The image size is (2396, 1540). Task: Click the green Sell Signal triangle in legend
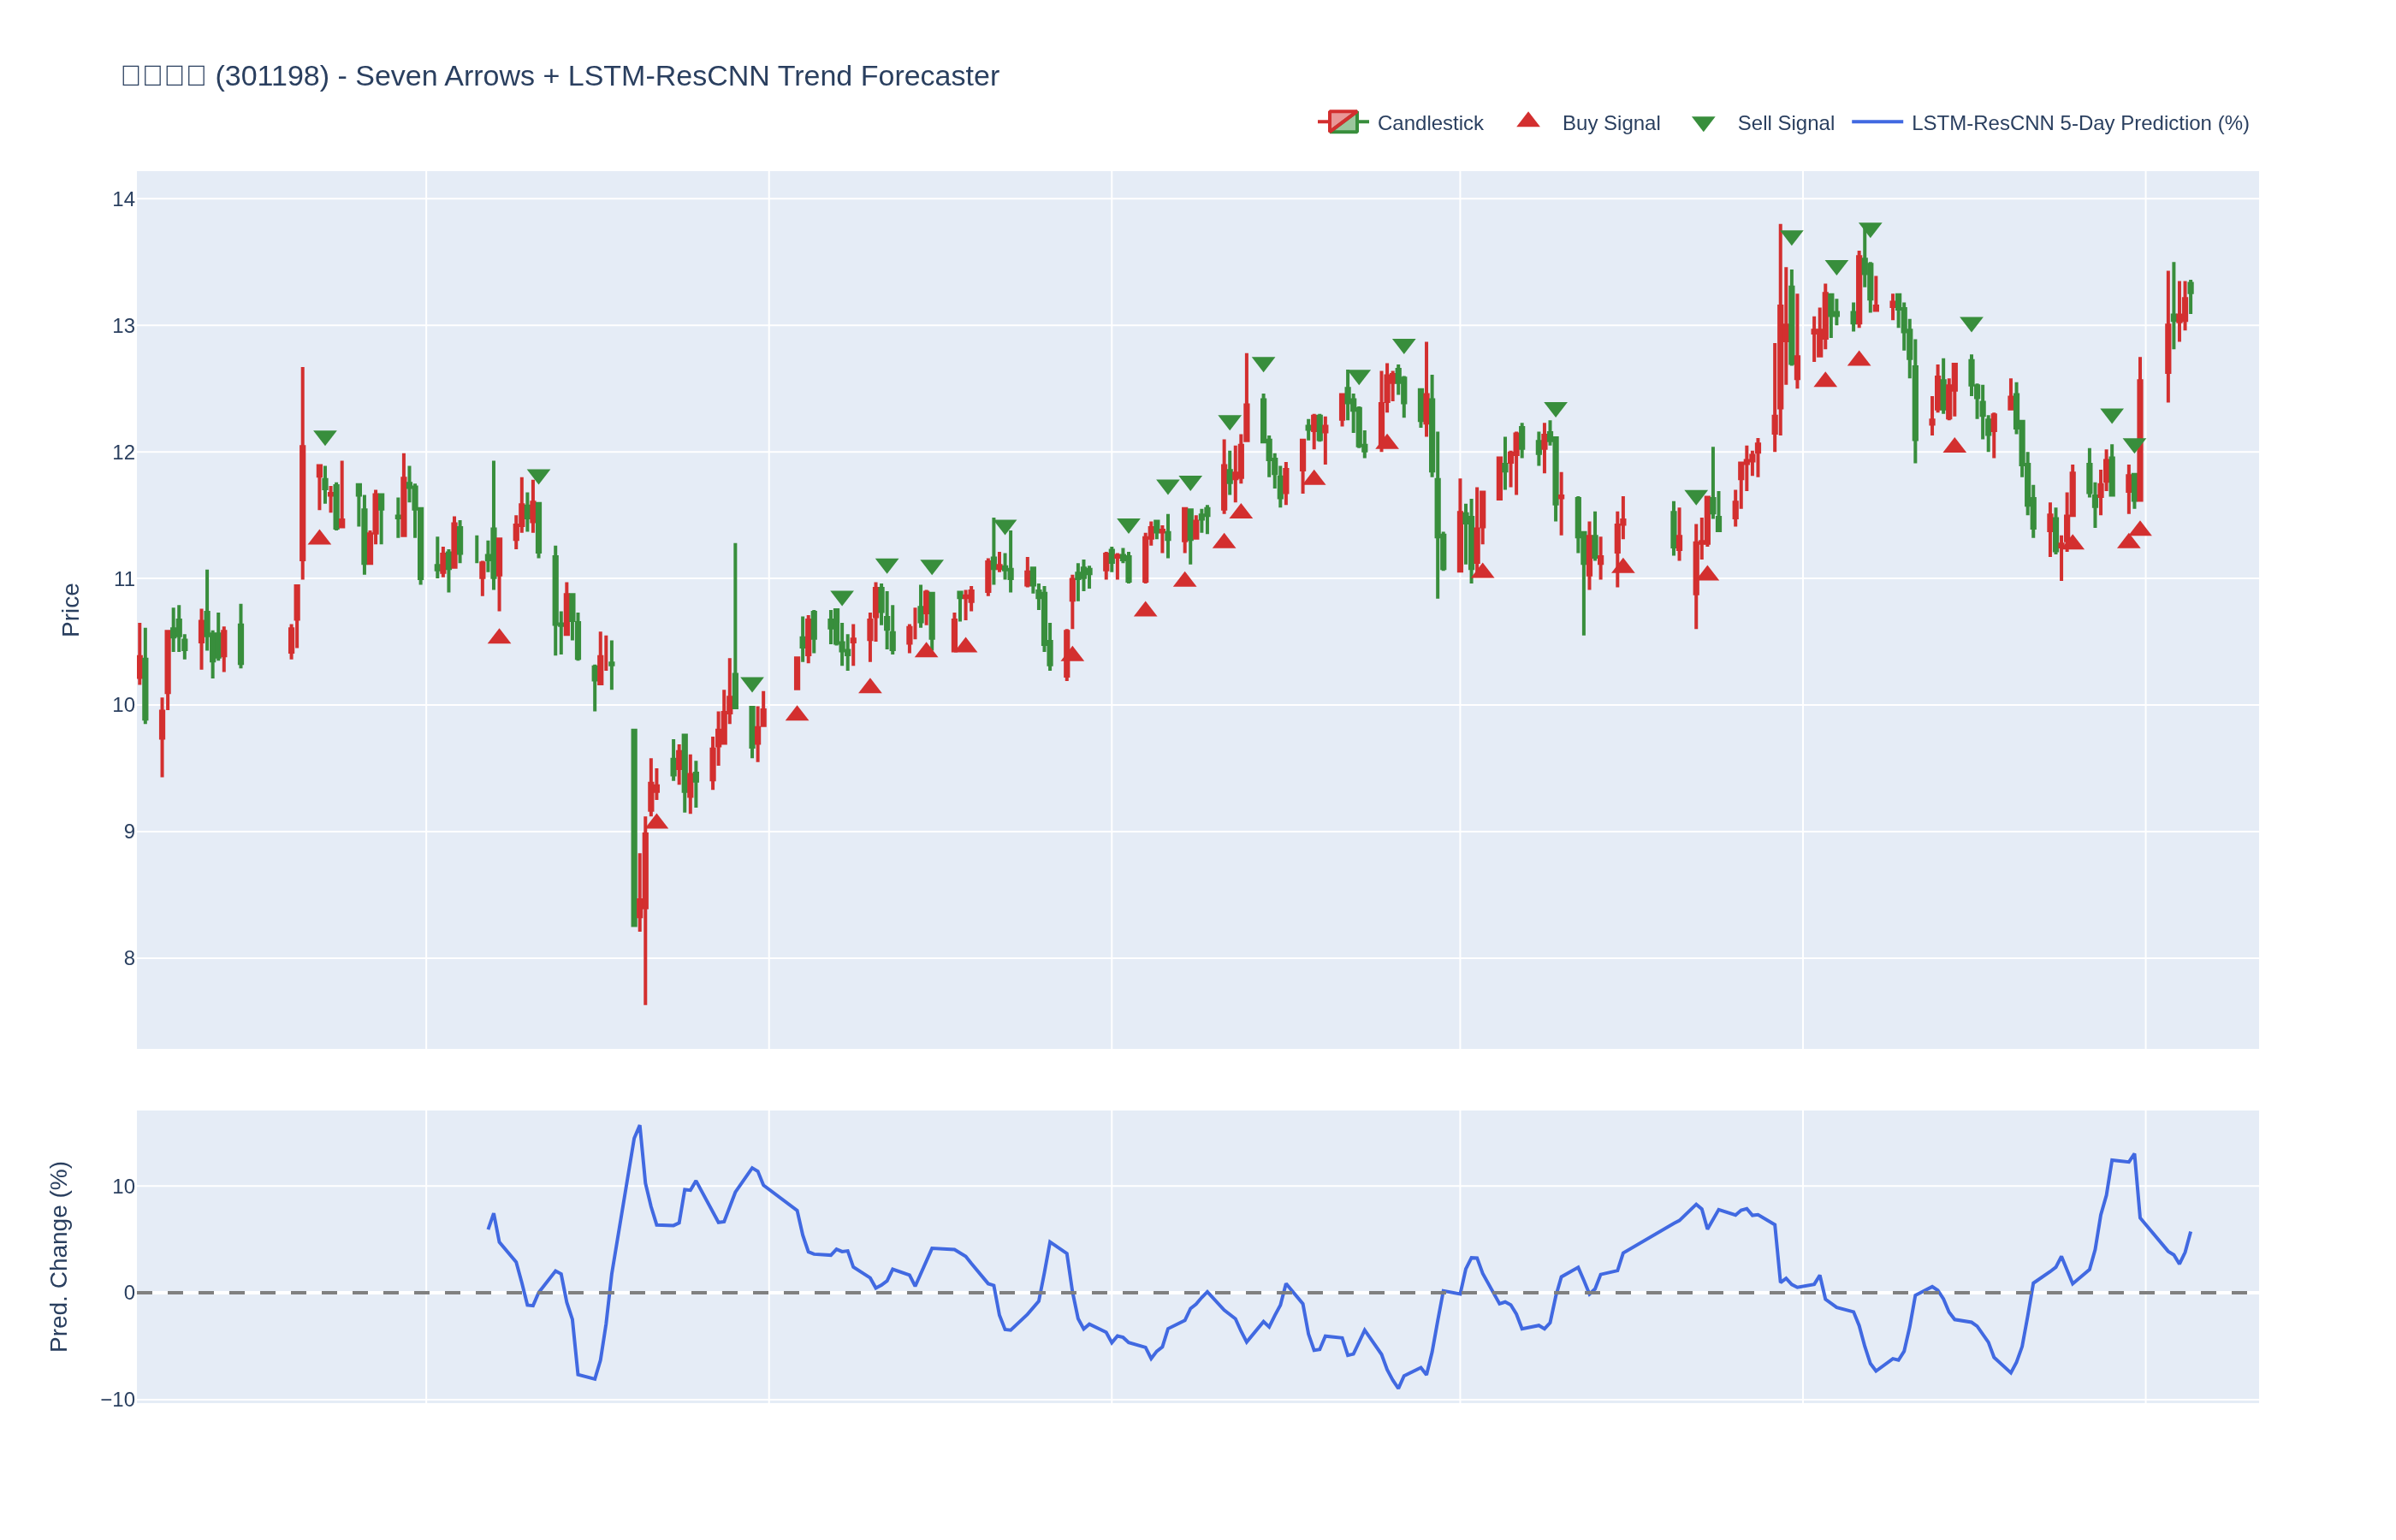click(1703, 124)
